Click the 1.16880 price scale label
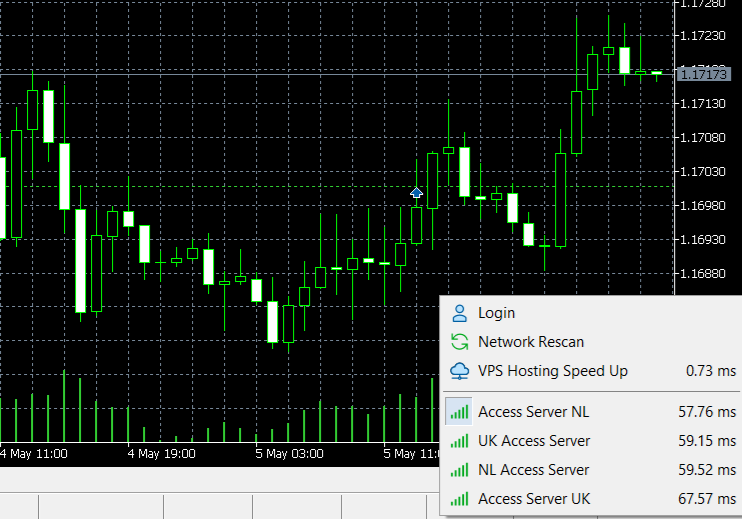Viewport: 742px width, 519px height. click(x=702, y=273)
